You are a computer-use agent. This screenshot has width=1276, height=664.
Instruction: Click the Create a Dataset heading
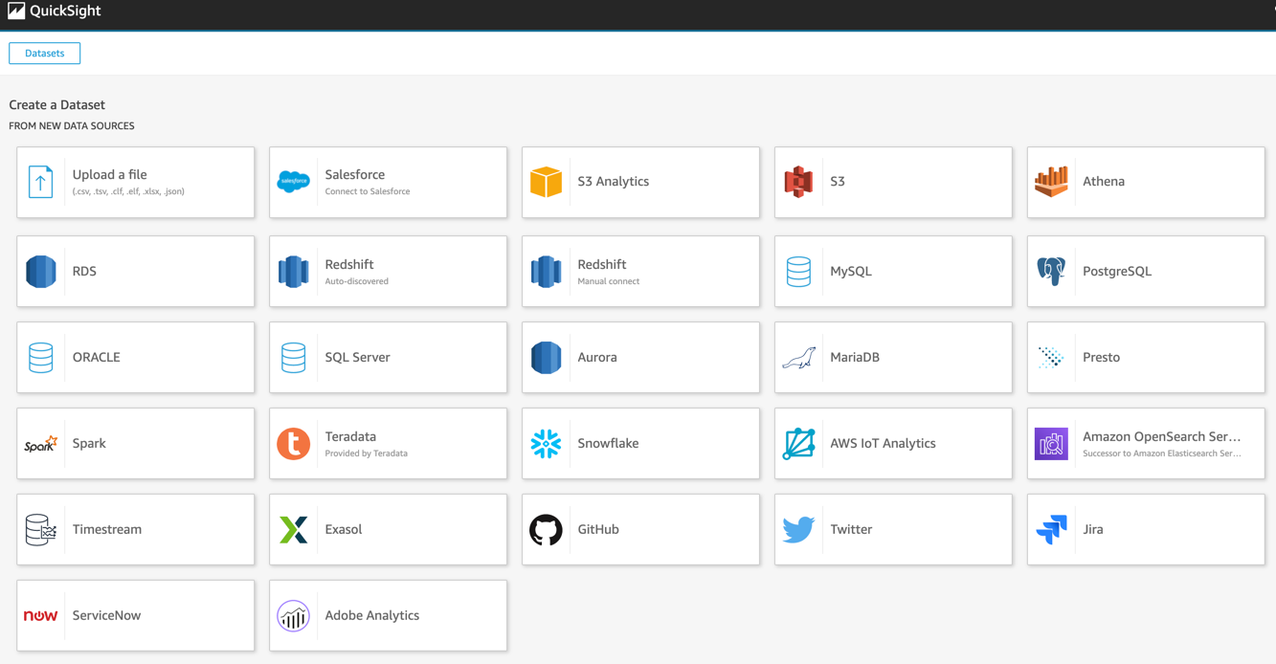coord(57,105)
